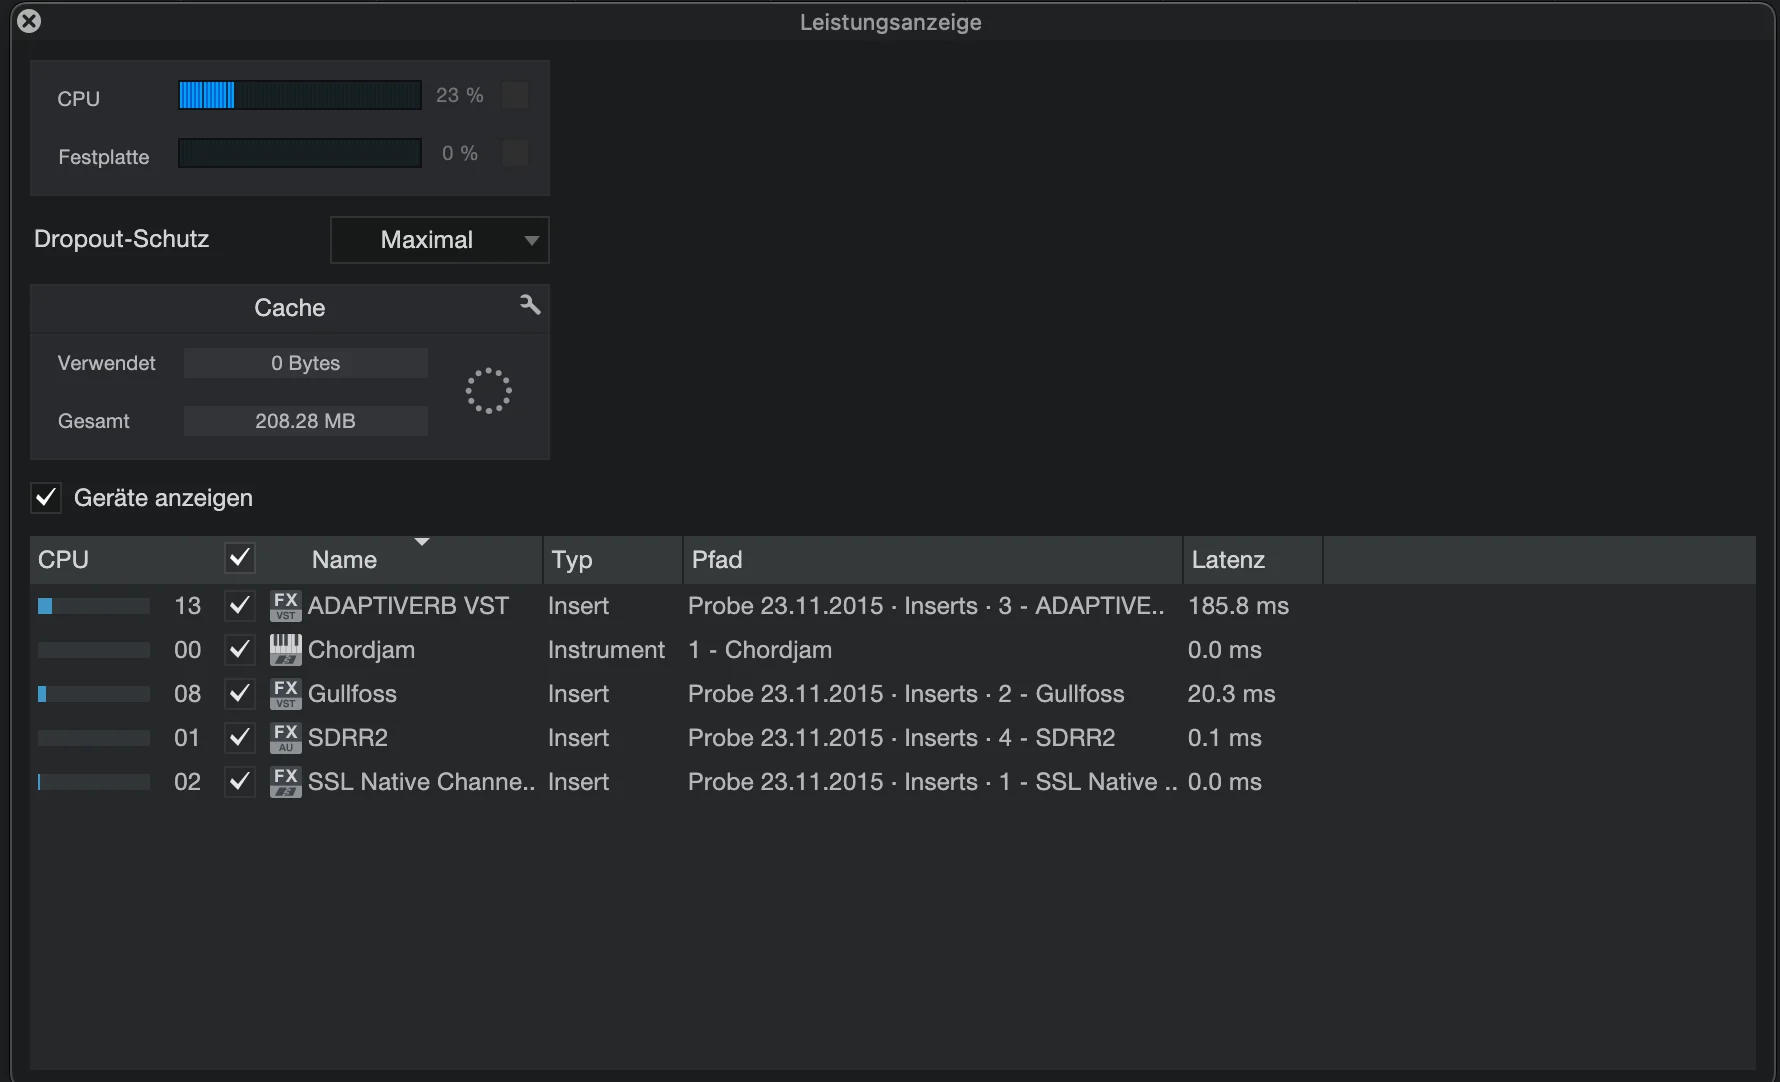This screenshot has width=1780, height=1082.
Task: Click the Festplatte overload indicator box
Action: pyautogui.click(x=515, y=154)
